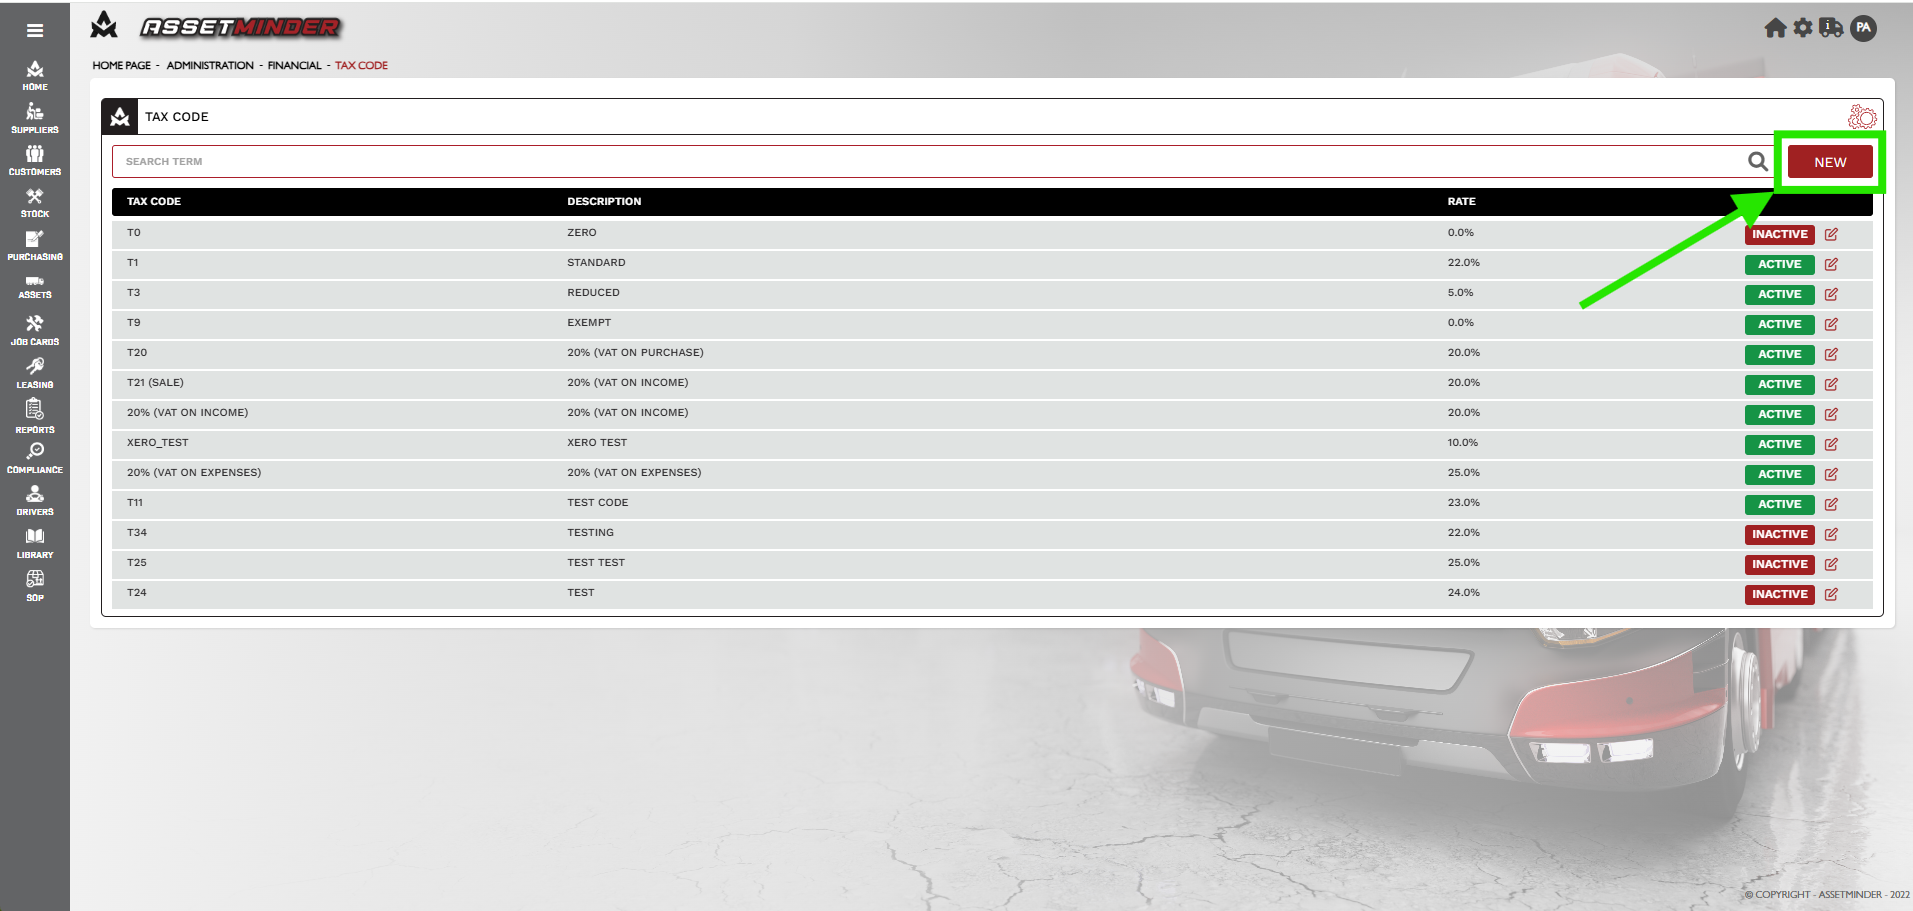Click the Home Page breadcrumb link
1913x911 pixels.
coord(121,66)
